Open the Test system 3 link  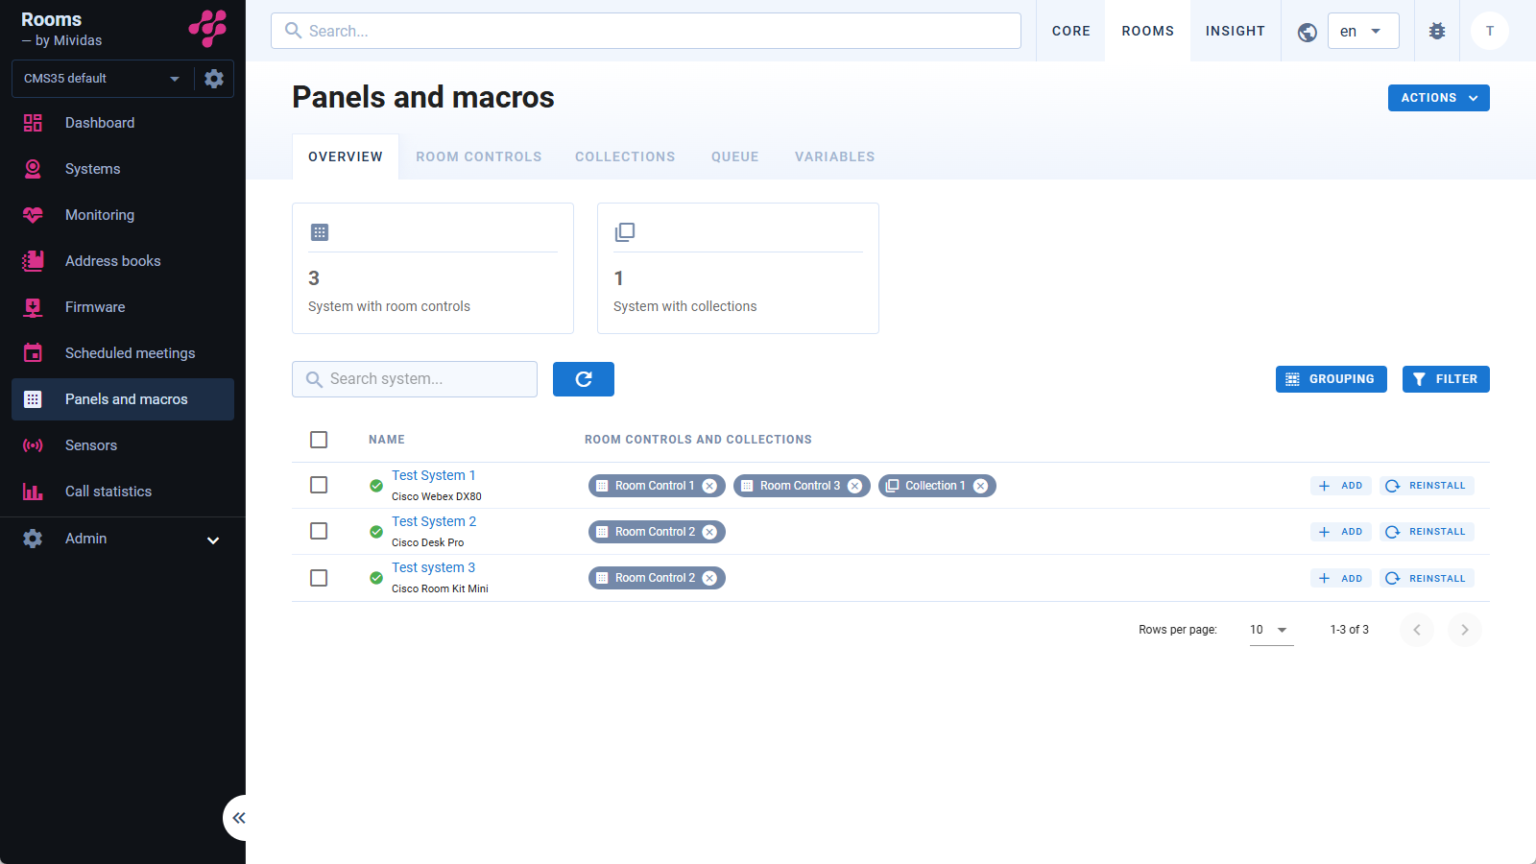(433, 567)
